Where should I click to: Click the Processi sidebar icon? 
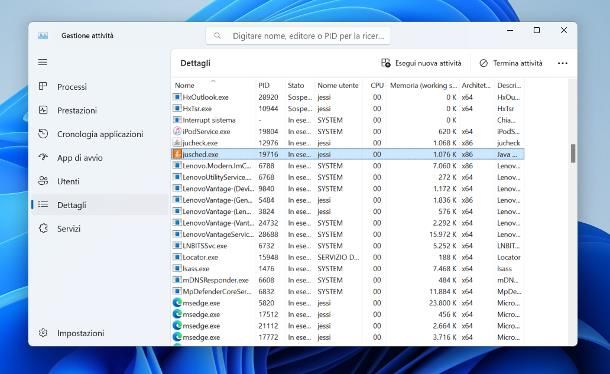tap(43, 86)
